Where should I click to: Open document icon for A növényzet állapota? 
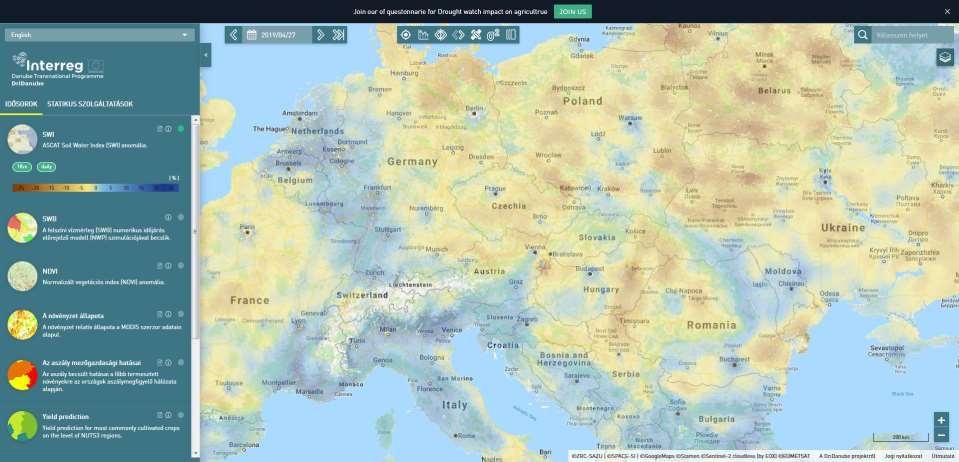pyautogui.click(x=160, y=314)
